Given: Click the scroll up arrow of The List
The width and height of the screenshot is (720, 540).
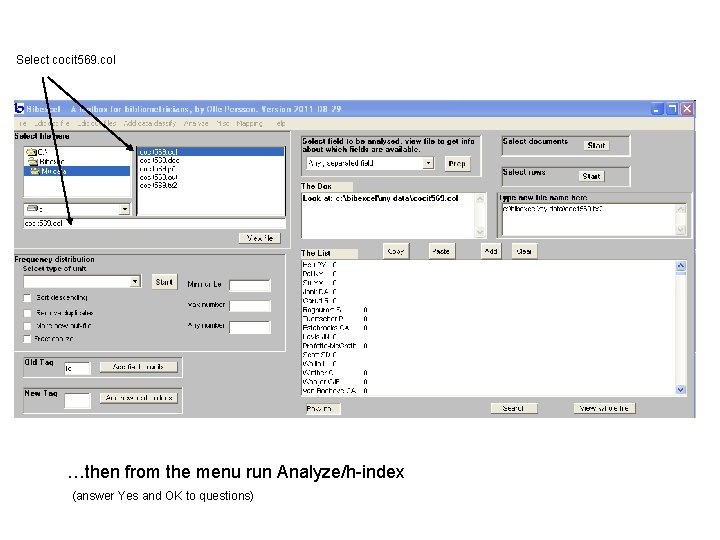Looking at the screenshot, I should click(x=681, y=266).
